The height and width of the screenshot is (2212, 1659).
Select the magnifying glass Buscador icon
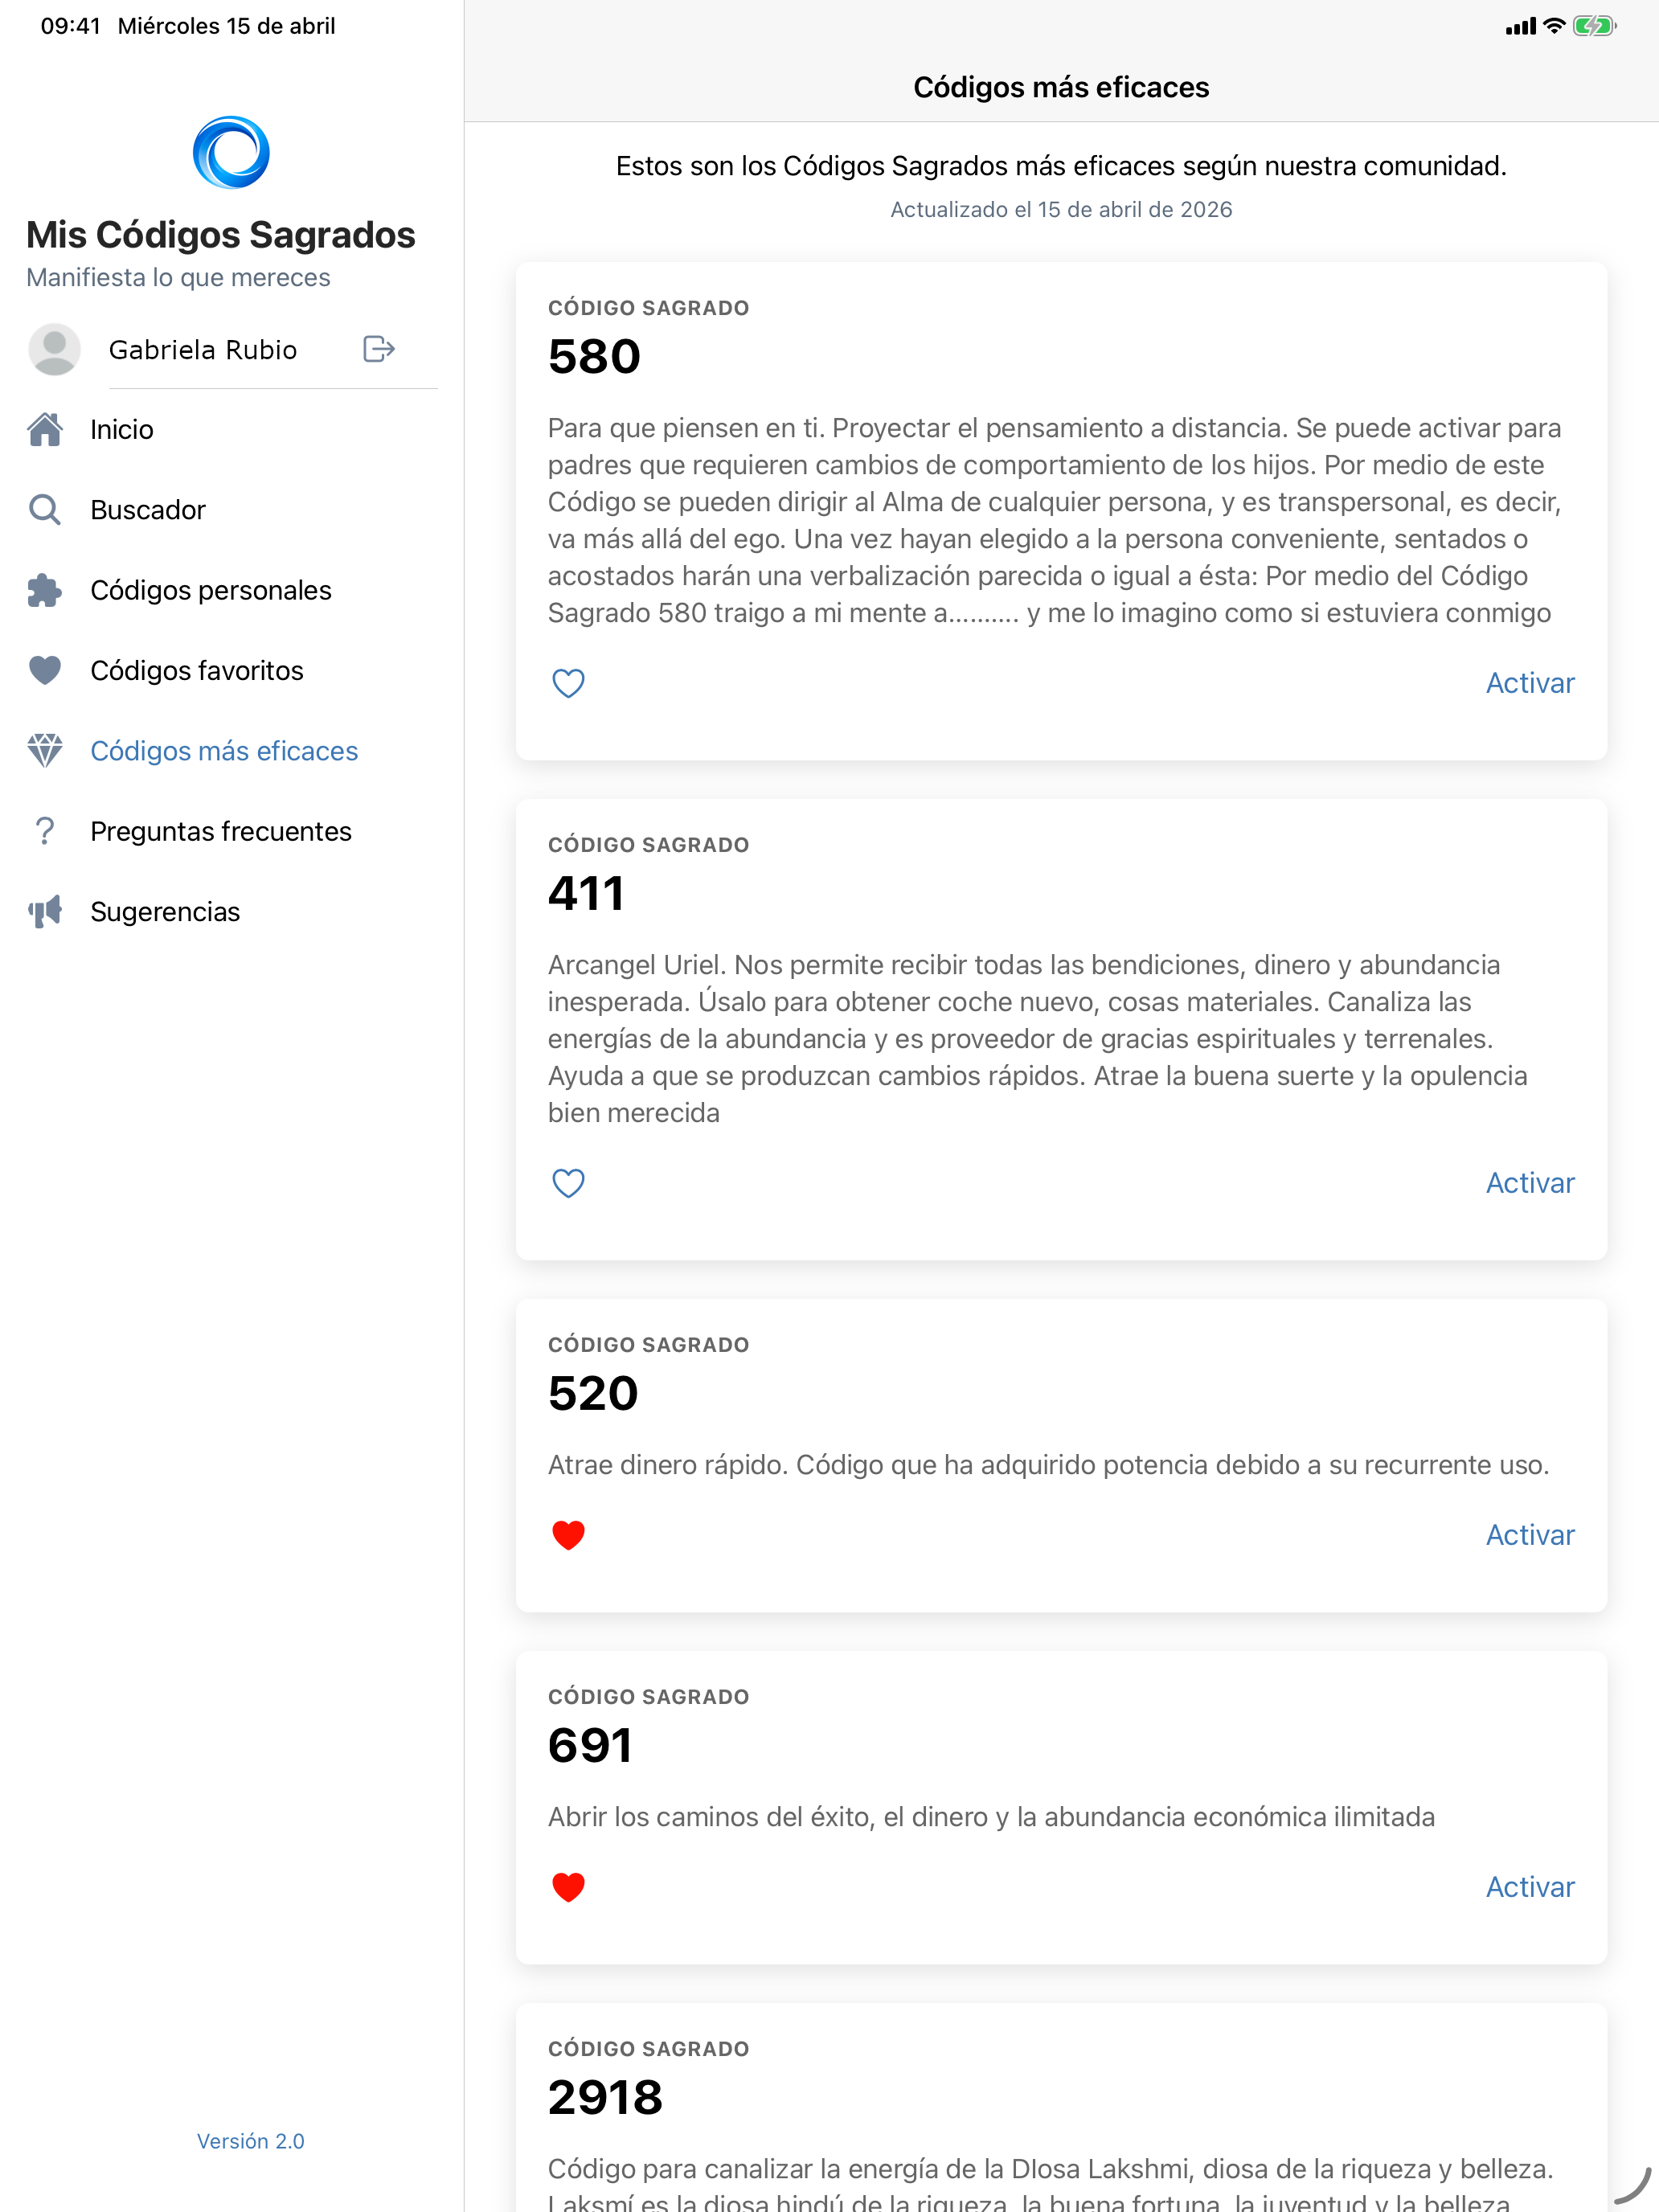45,509
